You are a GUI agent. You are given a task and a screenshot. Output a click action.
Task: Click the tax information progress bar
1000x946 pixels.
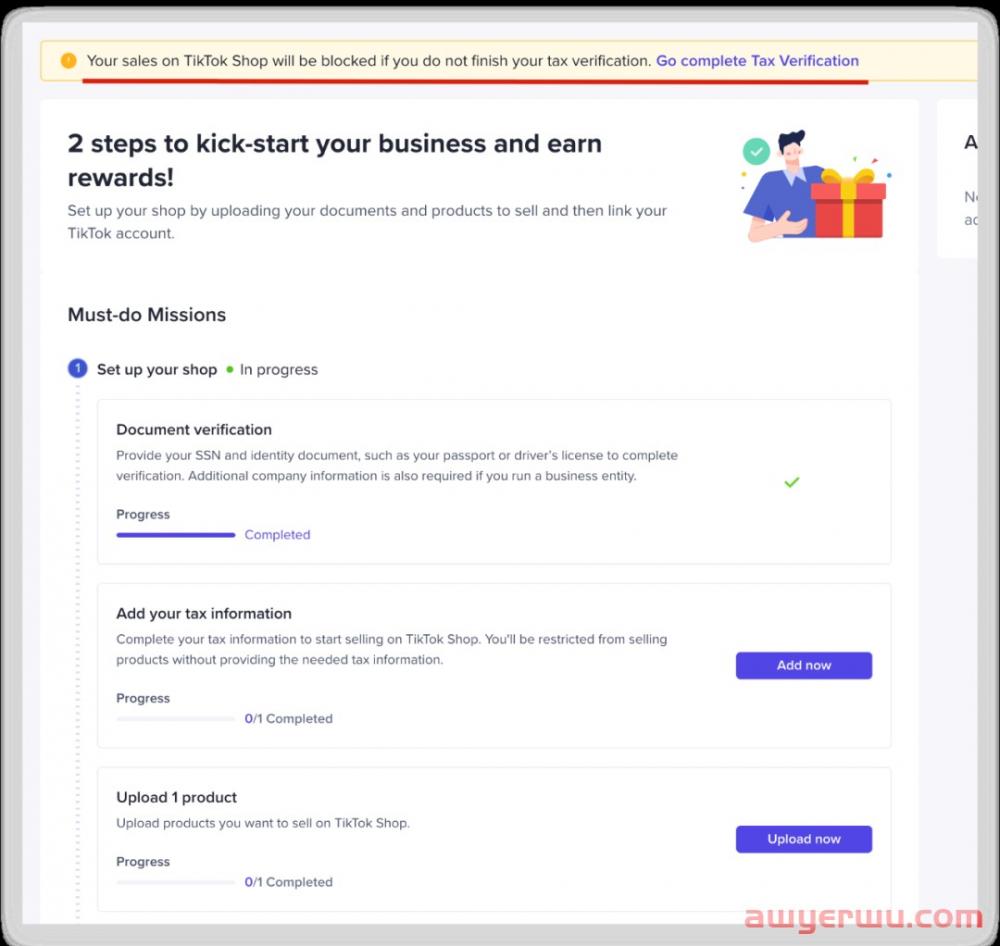point(176,719)
